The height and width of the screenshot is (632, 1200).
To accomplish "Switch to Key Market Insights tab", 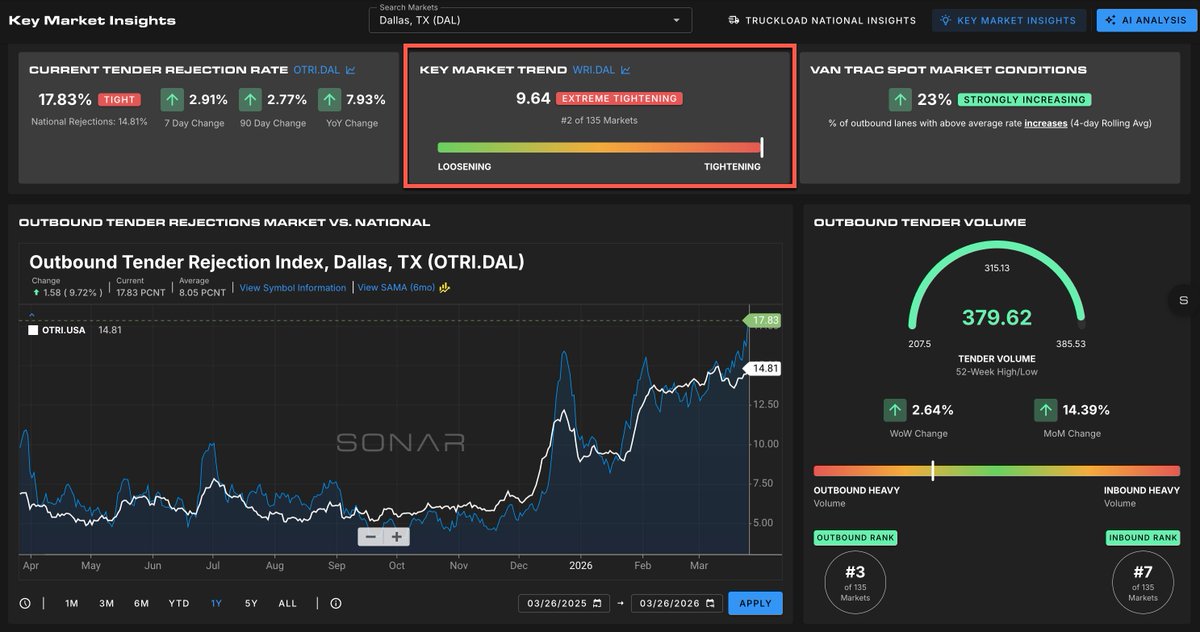I will 1009,20.
